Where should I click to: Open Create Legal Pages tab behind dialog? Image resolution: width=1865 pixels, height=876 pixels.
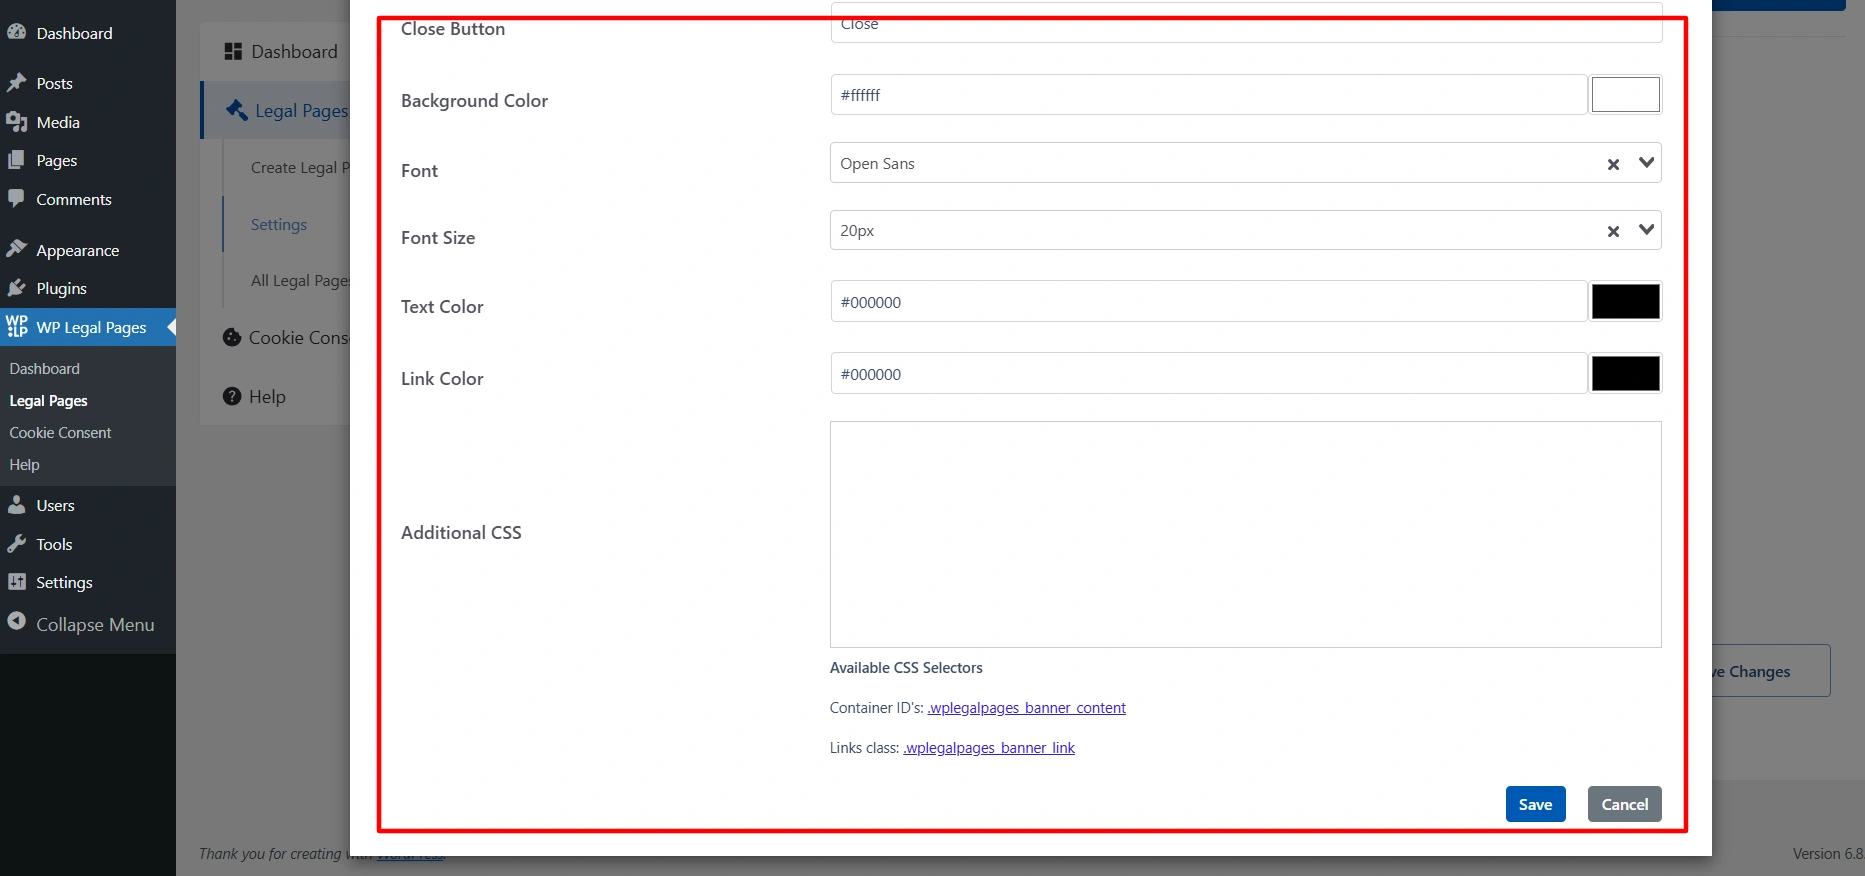click(300, 168)
